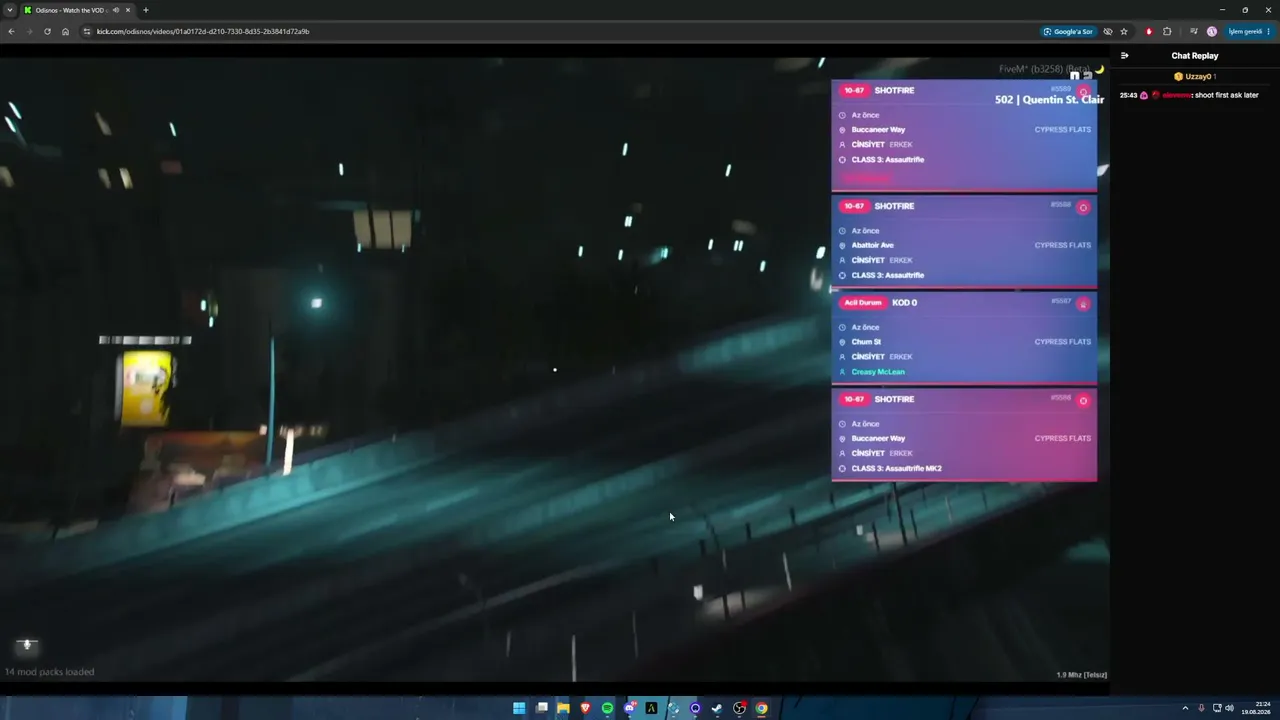This screenshot has height=720, width=1280.
Task: Click the 502 | Quentin St. Clair label
Action: [1049, 99]
